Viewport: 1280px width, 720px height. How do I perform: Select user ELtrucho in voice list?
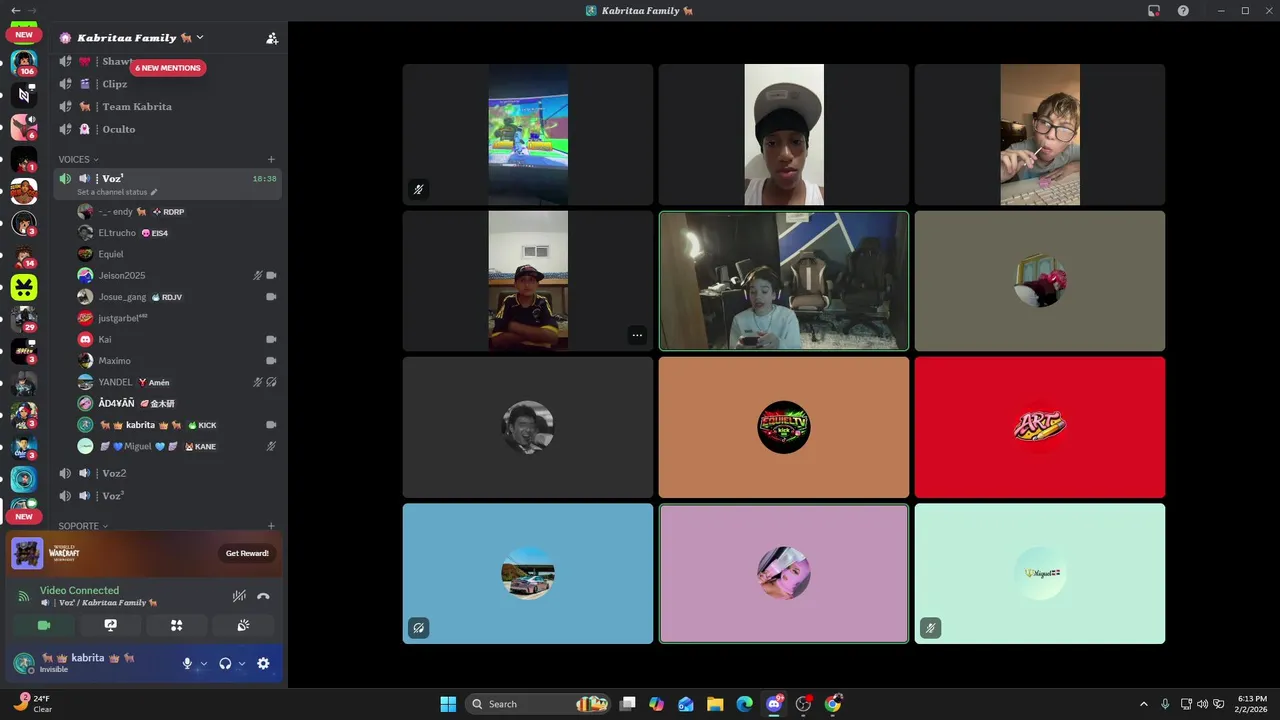click(177, 233)
